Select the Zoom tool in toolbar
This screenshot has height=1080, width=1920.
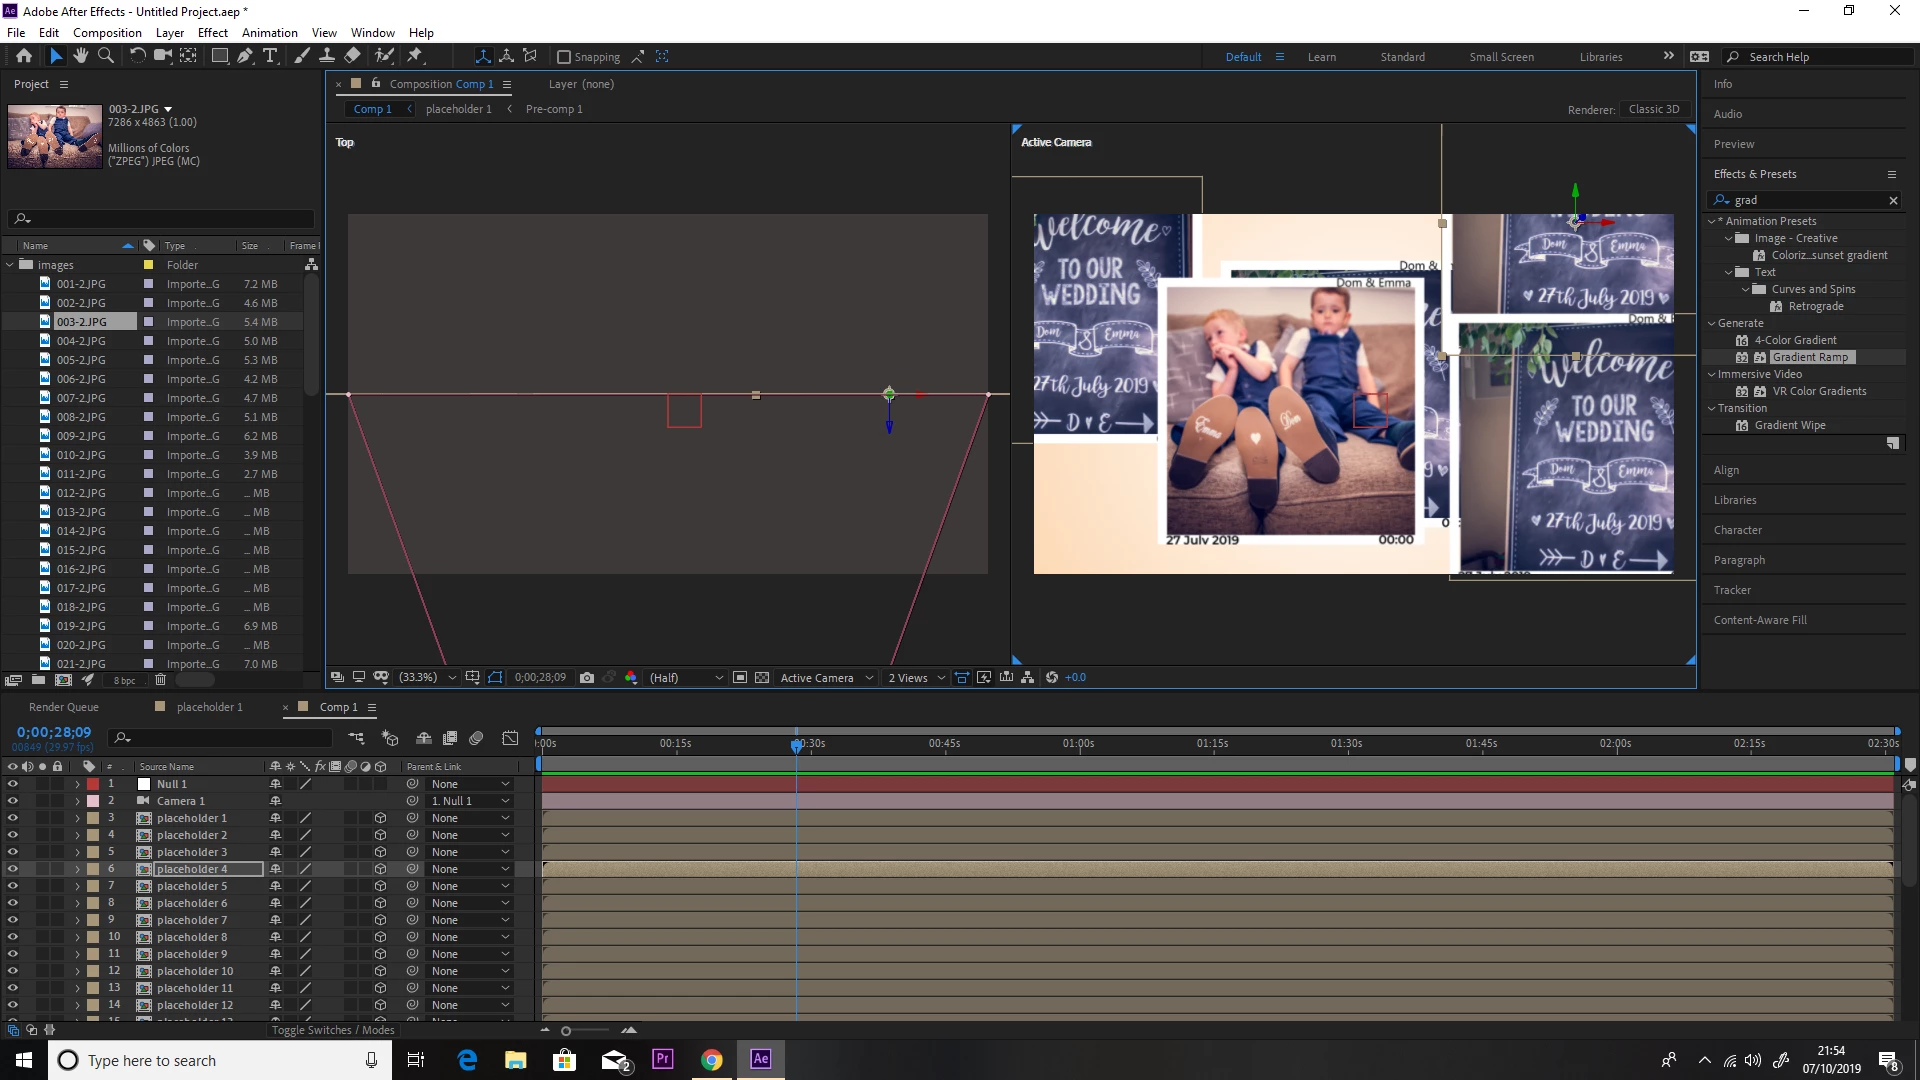click(x=105, y=56)
